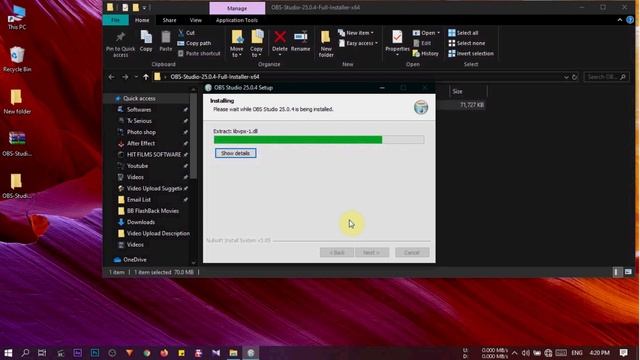Open Tv Serious folder shortcut
The image size is (640, 360).
[139, 121]
